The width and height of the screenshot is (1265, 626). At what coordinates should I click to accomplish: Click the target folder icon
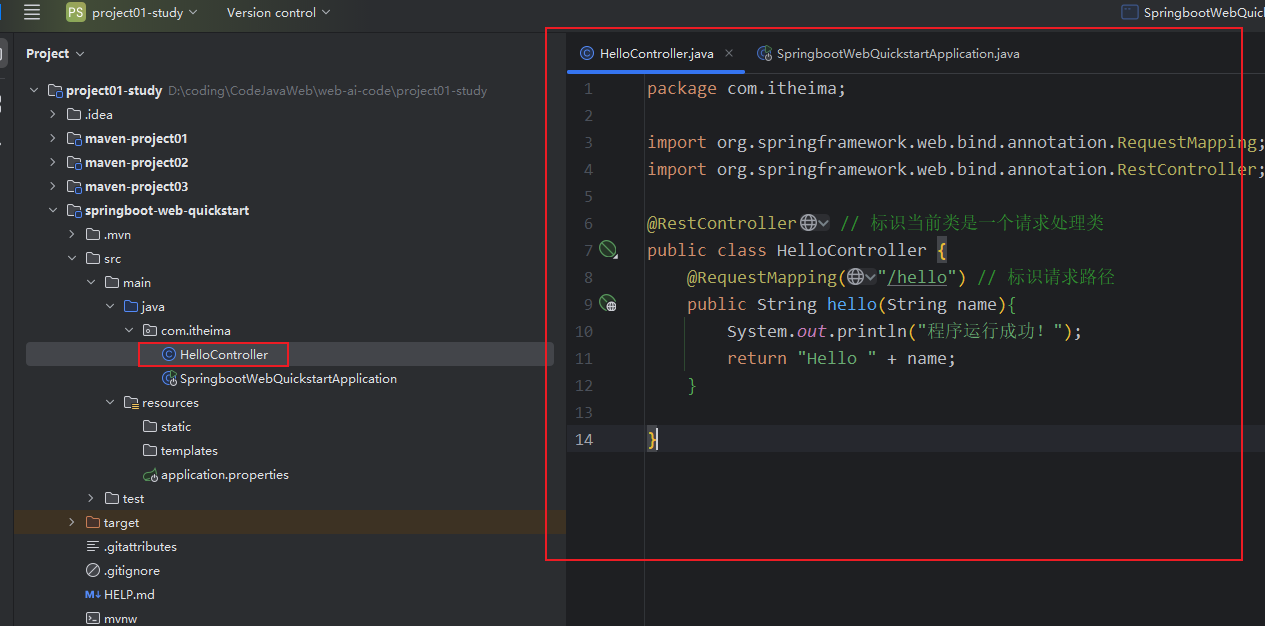click(93, 522)
